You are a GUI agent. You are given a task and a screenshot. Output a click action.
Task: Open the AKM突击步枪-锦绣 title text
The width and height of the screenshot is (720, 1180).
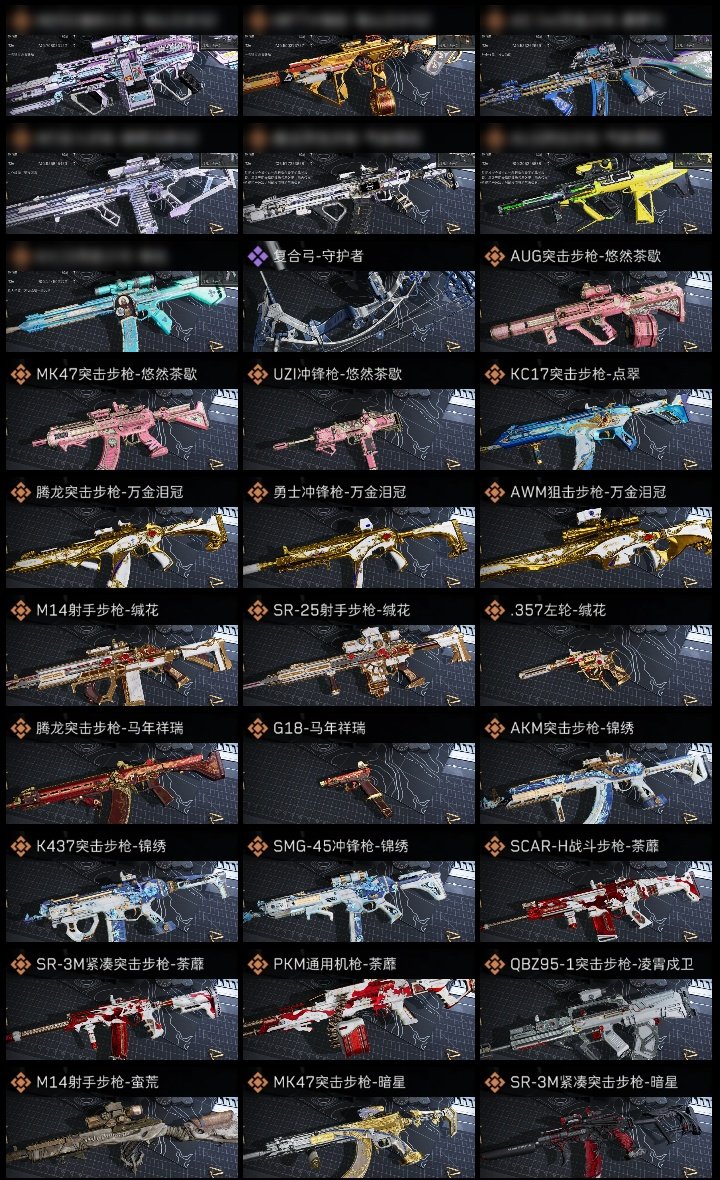point(572,728)
